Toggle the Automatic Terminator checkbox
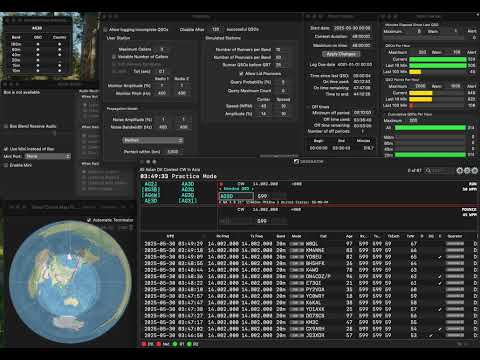 89,220
